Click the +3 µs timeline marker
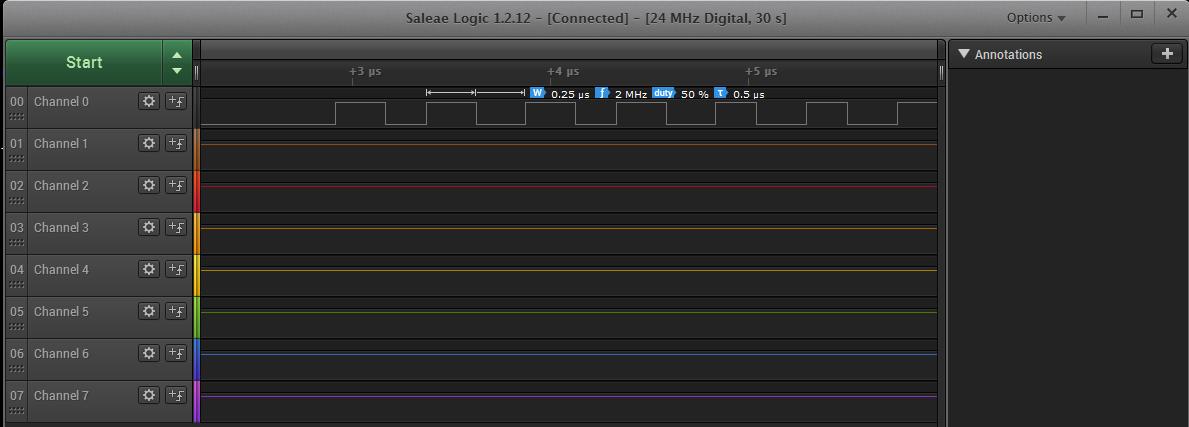Image resolution: width=1189 pixels, height=427 pixels. click(x=365, y=71)
